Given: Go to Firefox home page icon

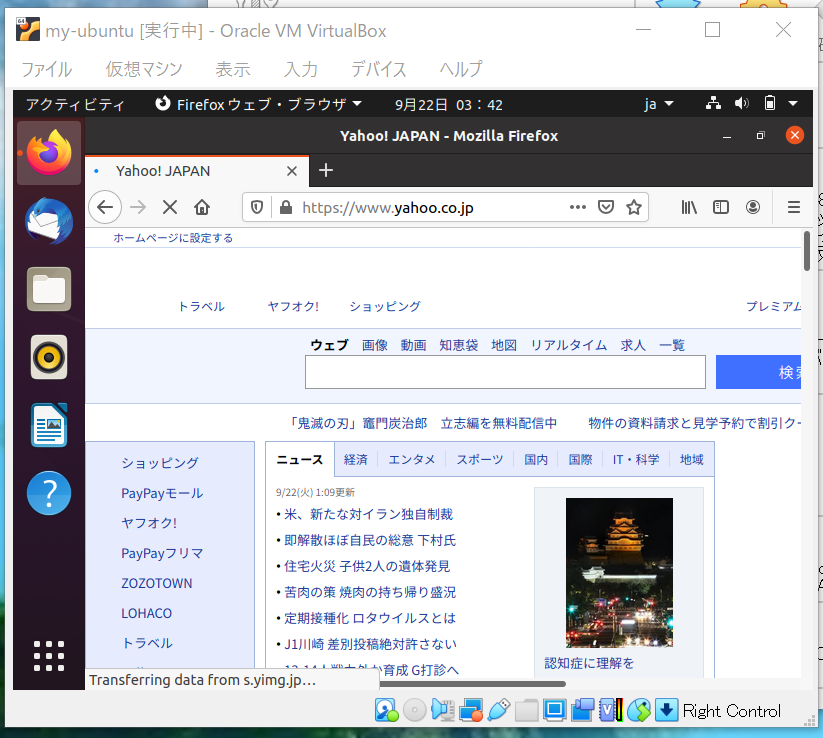Looking at the screenshot, I should tap(202, 207).
